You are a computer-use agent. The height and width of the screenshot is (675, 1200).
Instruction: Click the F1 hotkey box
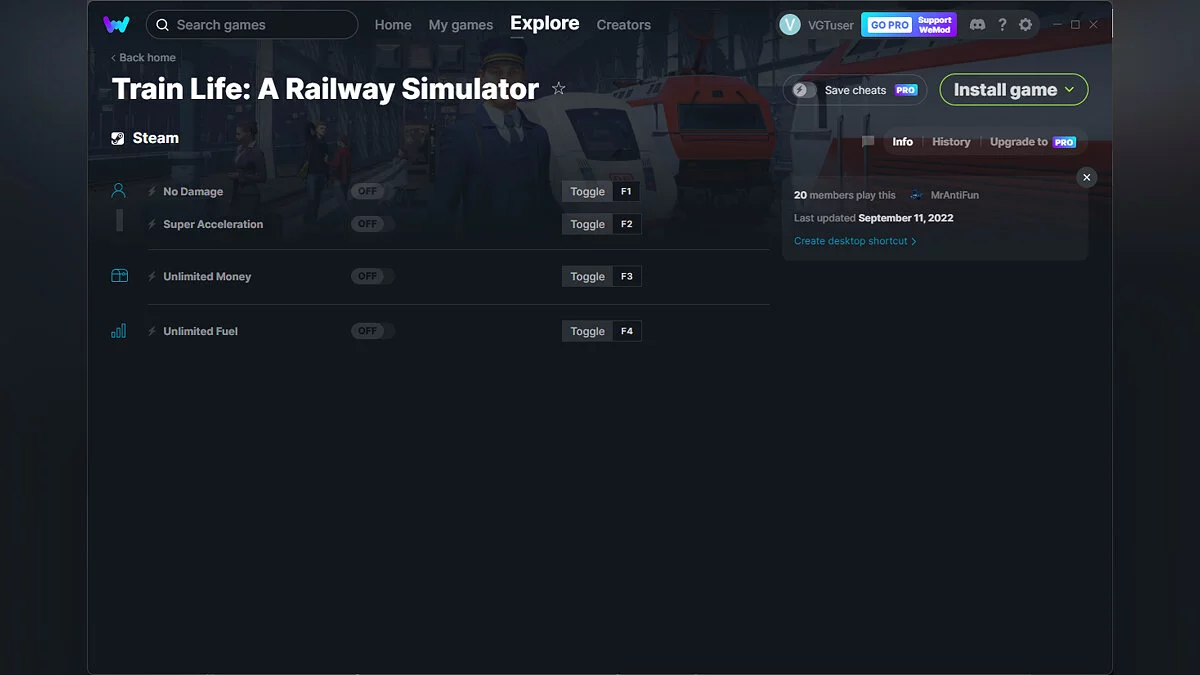point(627,191)
